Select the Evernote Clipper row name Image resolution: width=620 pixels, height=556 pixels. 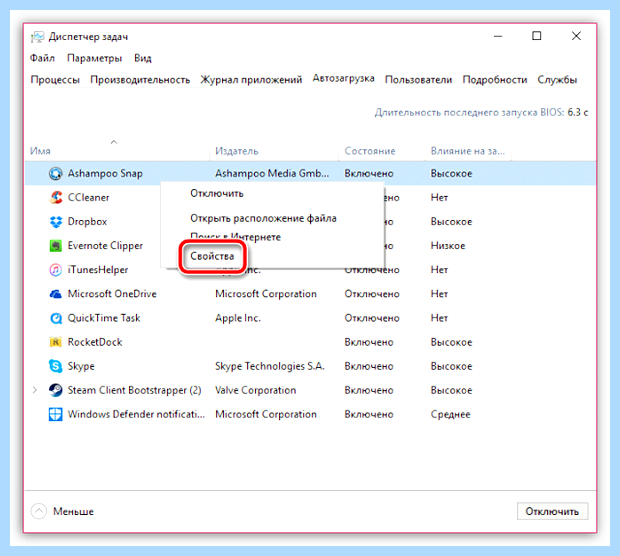click(x=105, y=246)
